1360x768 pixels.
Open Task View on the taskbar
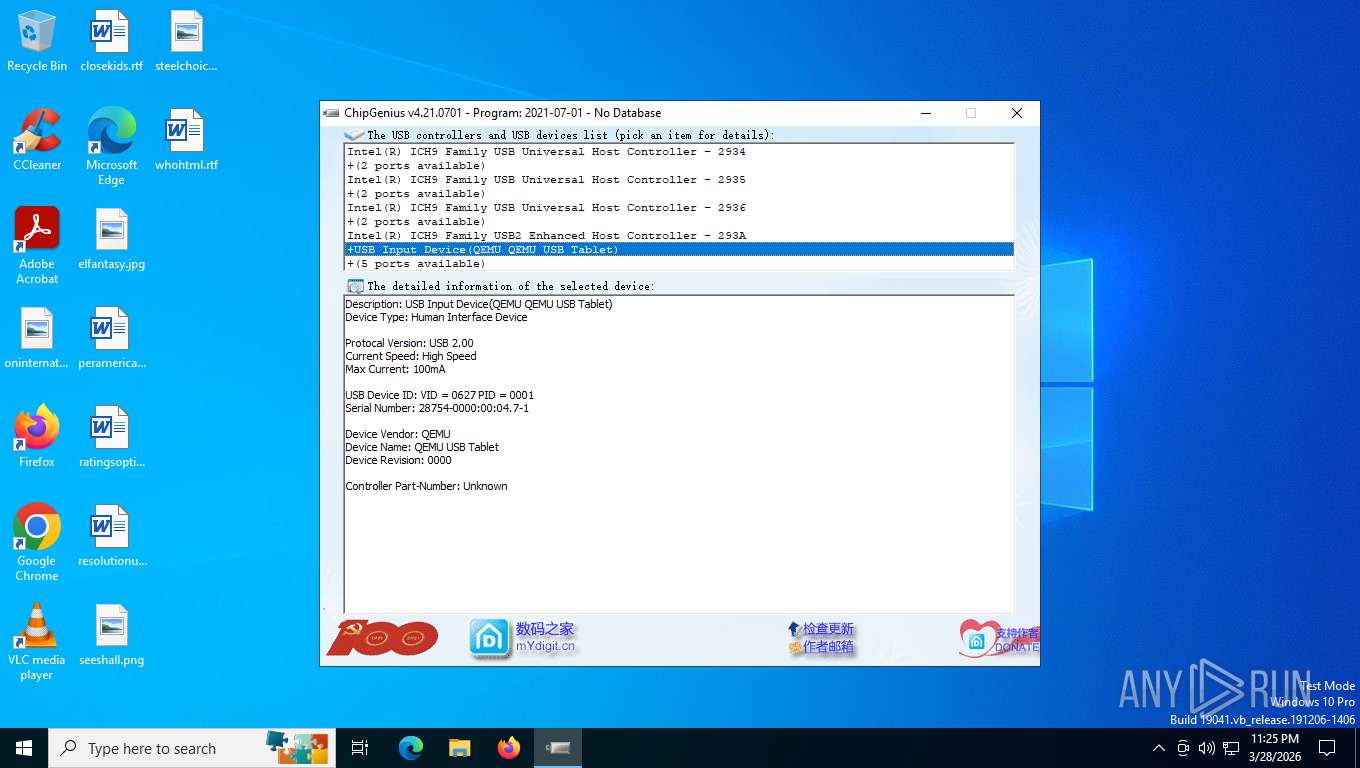point(360,748)
